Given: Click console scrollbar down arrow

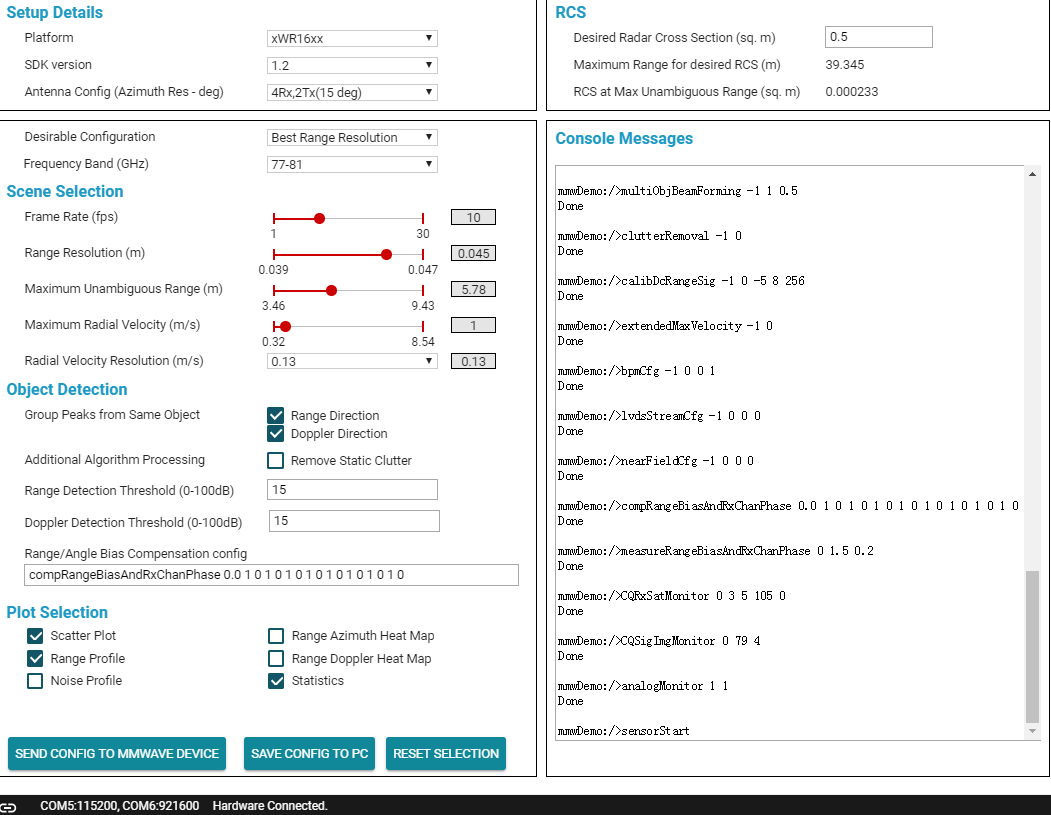Looking at the screenshot, I should [x=1032, y=731].
